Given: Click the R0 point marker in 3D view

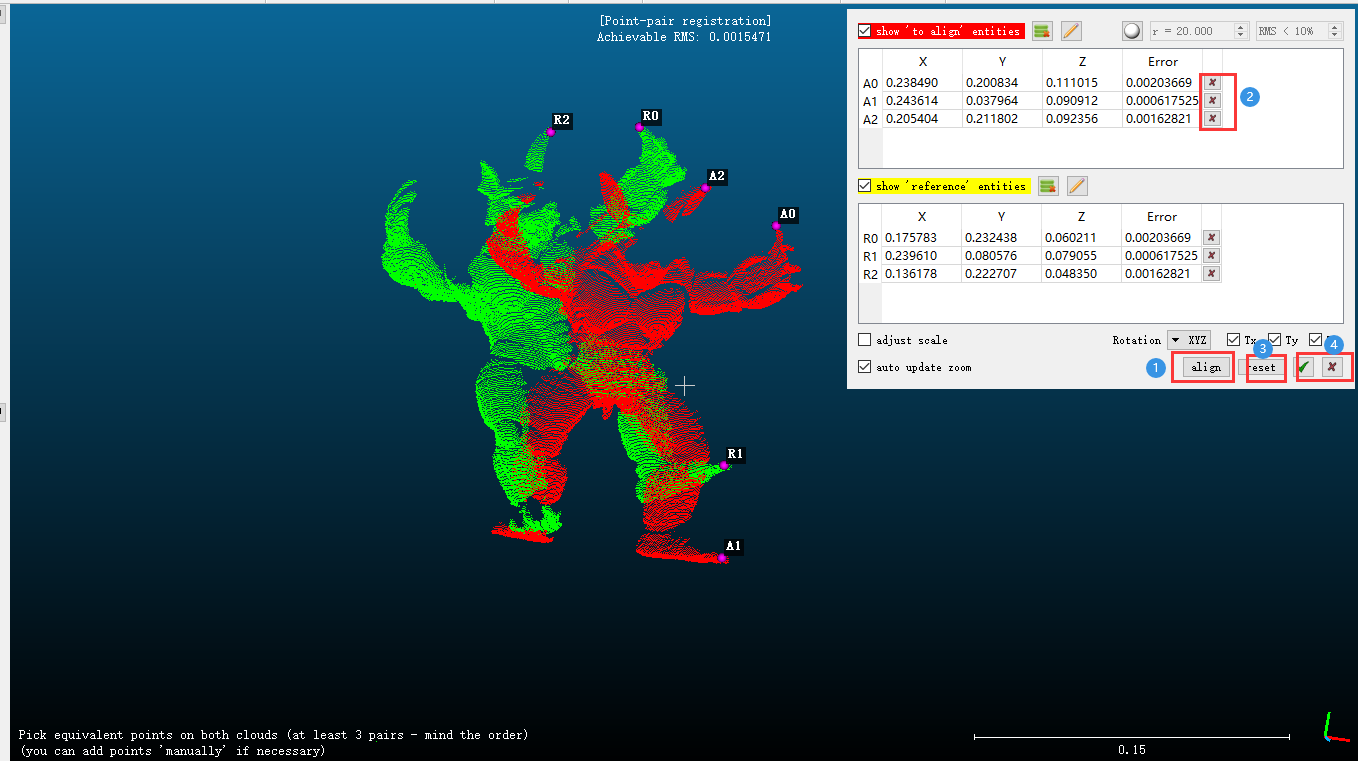Looking at the screenshot, I should coord(638,127).
